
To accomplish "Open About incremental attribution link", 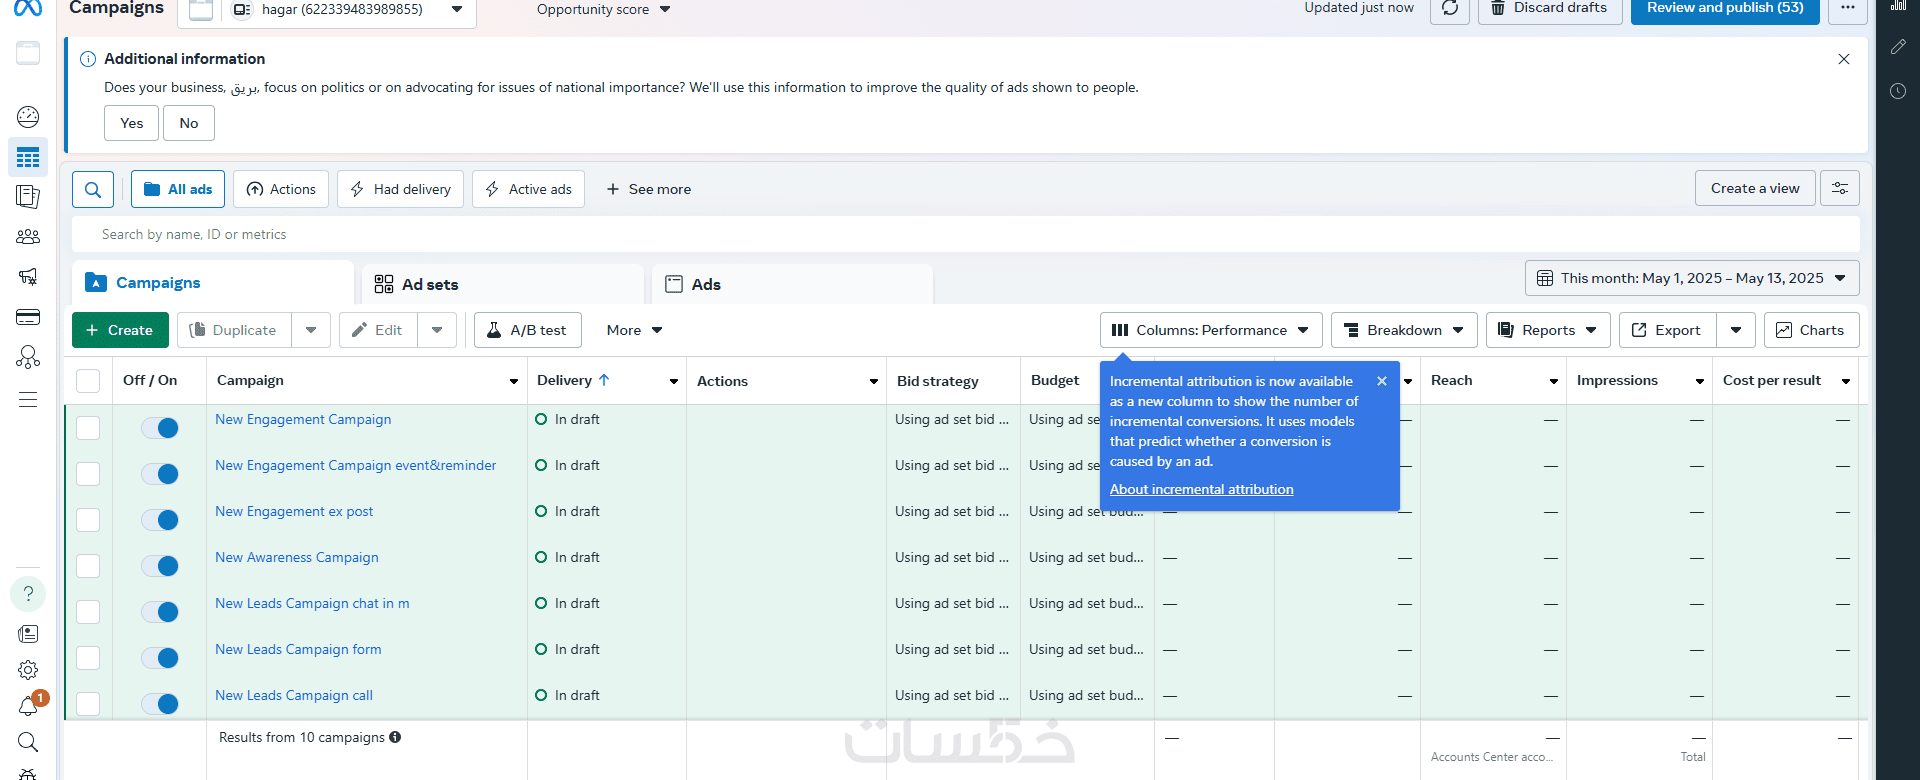I will 1201,489.
